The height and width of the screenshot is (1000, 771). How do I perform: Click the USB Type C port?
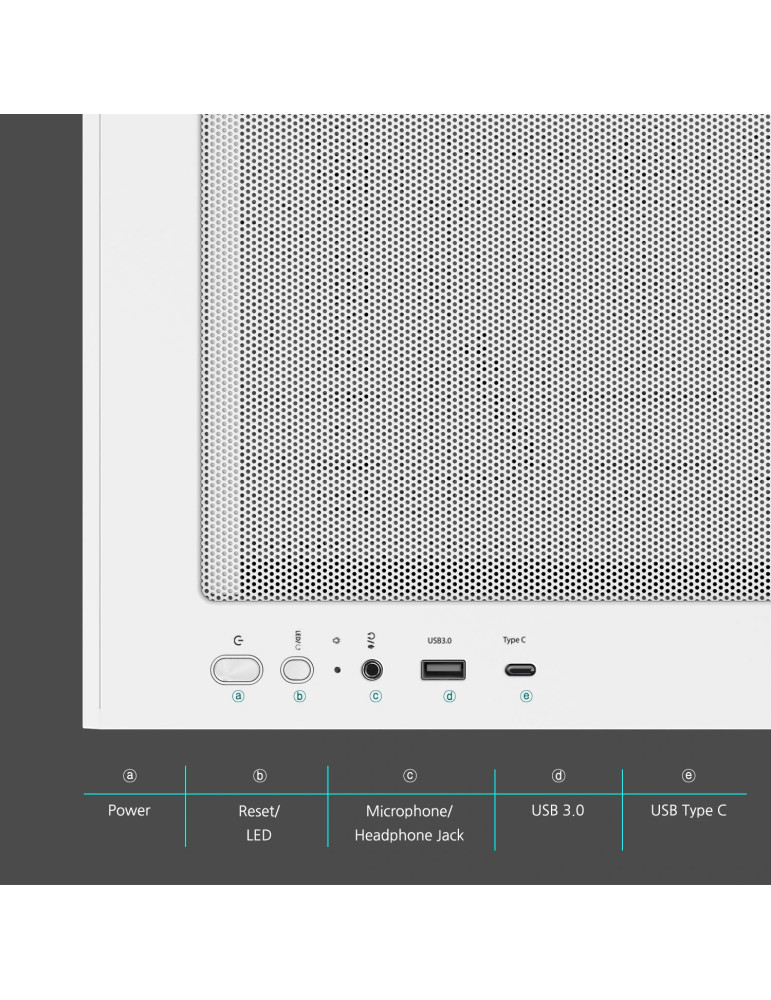519,669
